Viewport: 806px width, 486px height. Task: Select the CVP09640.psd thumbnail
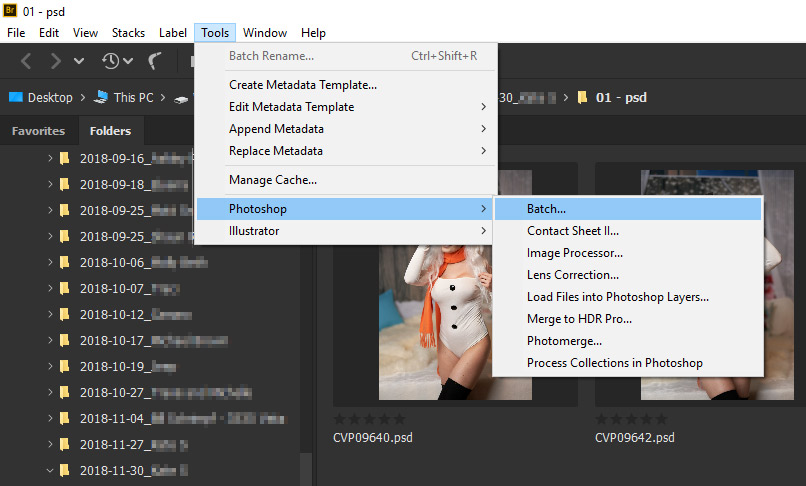click(x=455, y=284)
